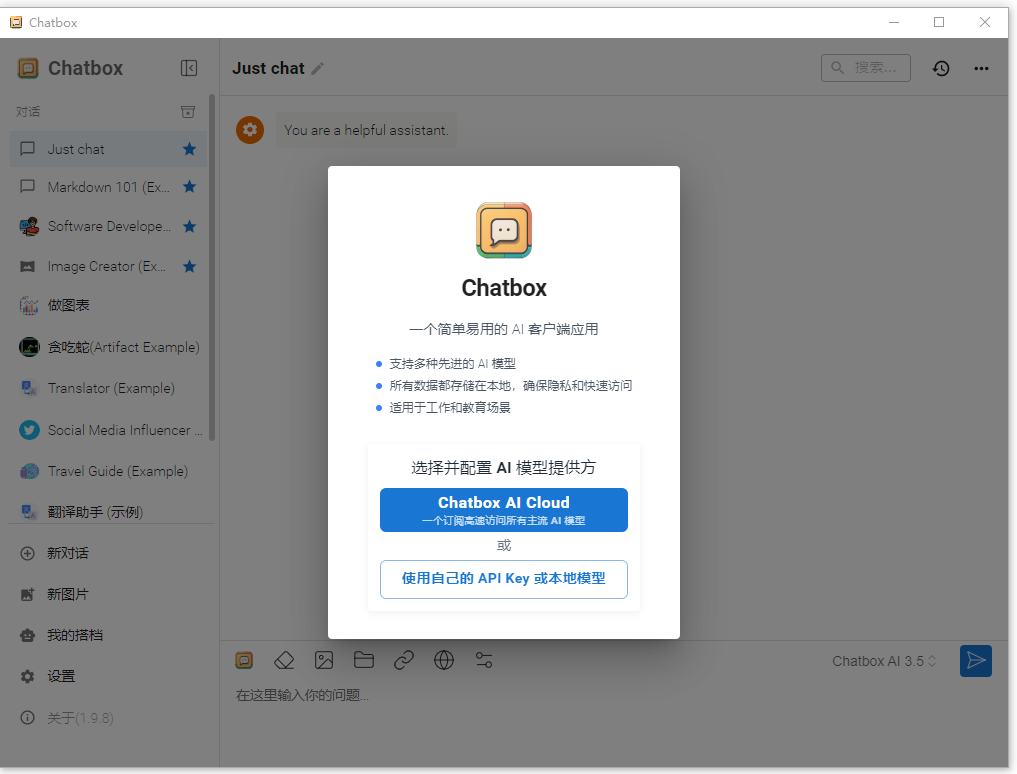The image size is (1017, 774).
Task: Click the attach image icon
Action: (x=324, y=660)
